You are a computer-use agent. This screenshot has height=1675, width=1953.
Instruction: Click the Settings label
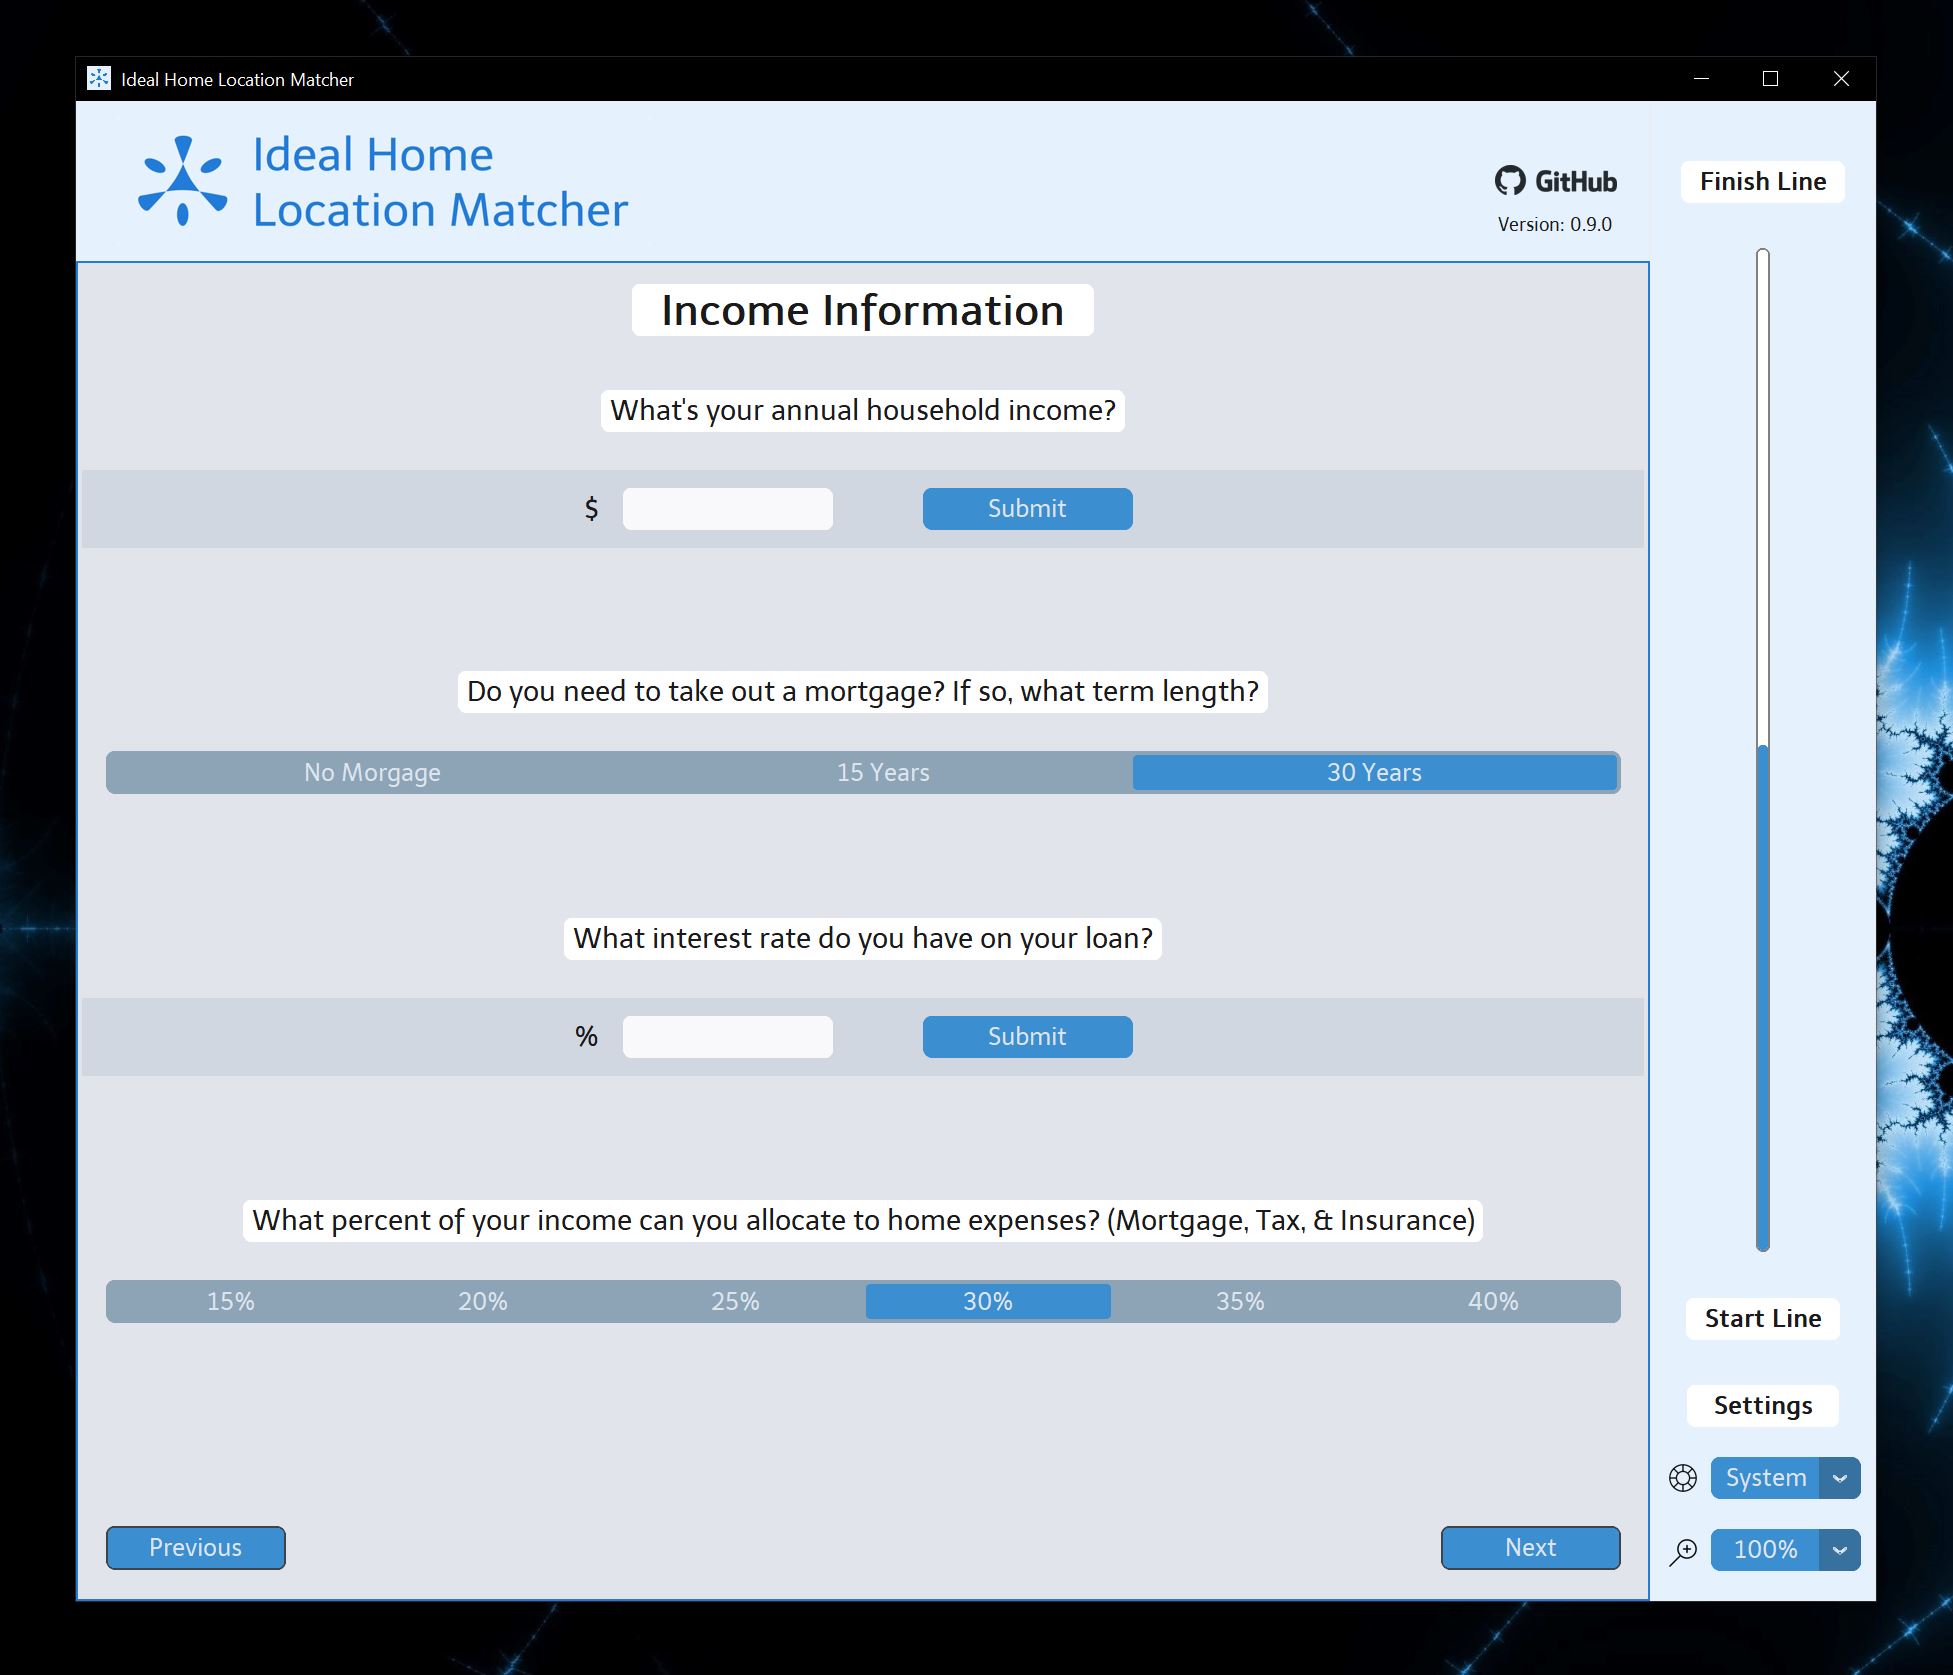1763,1406
